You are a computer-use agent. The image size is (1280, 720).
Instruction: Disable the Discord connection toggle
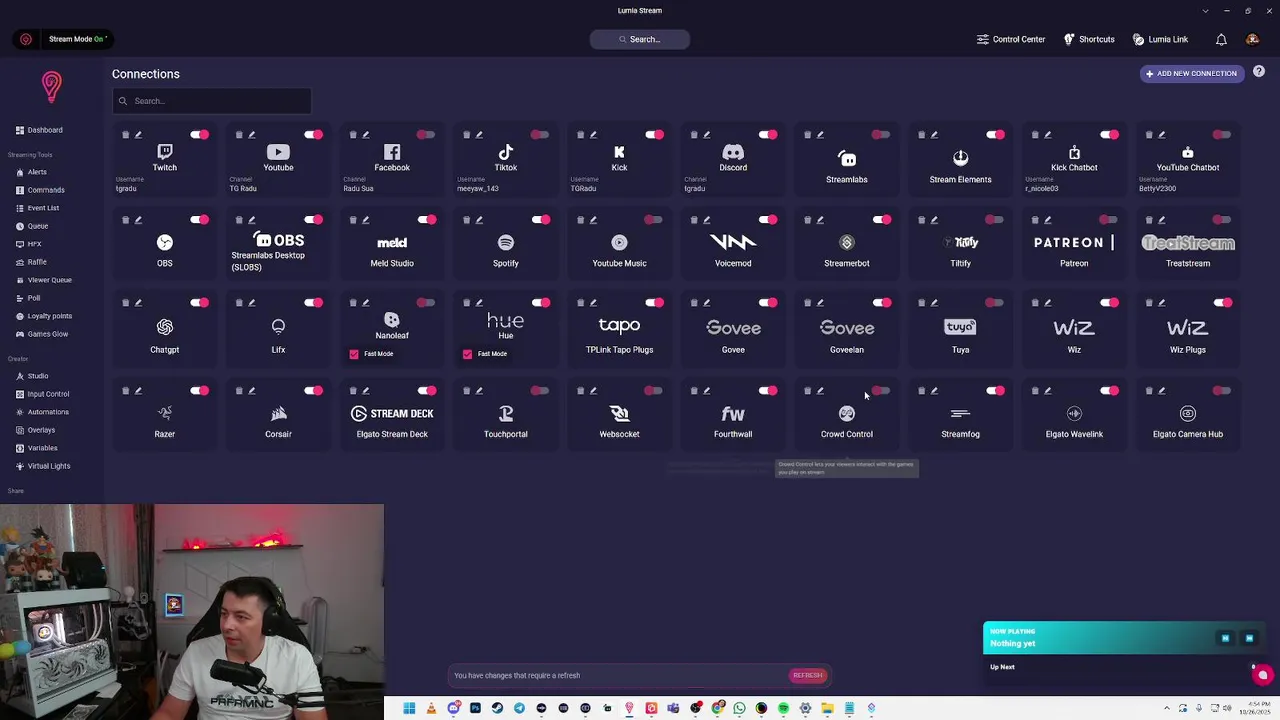coord(767,134)
